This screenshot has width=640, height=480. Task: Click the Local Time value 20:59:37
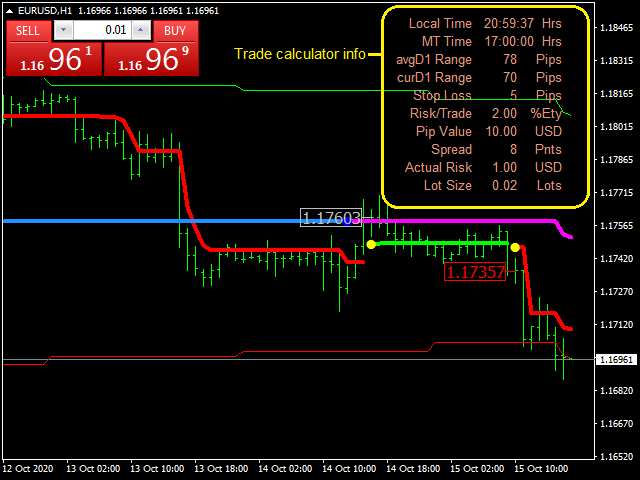pyautogui.click(x=509, y=24)
